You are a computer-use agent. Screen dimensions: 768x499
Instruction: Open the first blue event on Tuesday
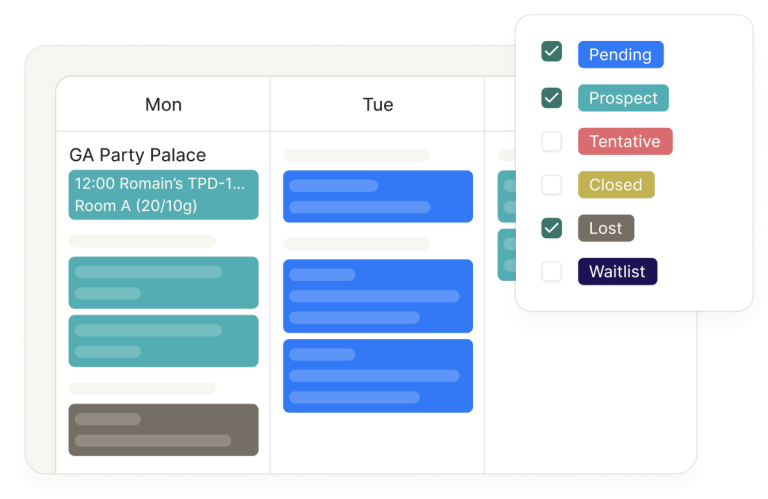[x=378, y=196]
